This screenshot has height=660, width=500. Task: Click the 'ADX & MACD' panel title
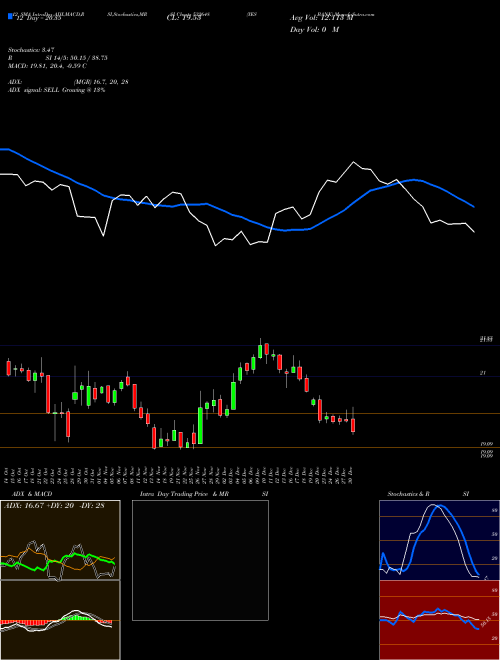click(x=32, y=494)
